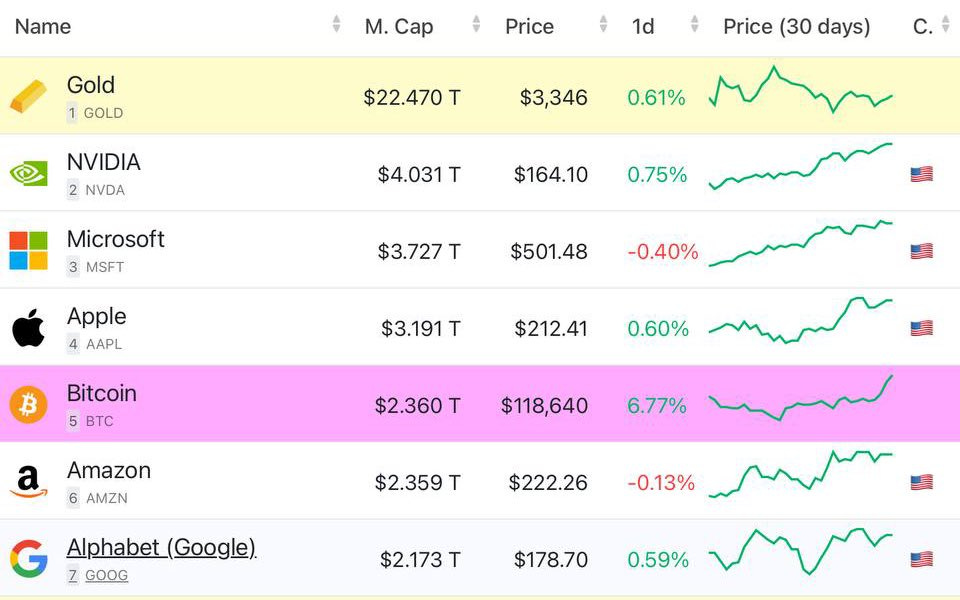Click Gold market cap $22.470 T
Screen dimensions: 960x600
412,97
